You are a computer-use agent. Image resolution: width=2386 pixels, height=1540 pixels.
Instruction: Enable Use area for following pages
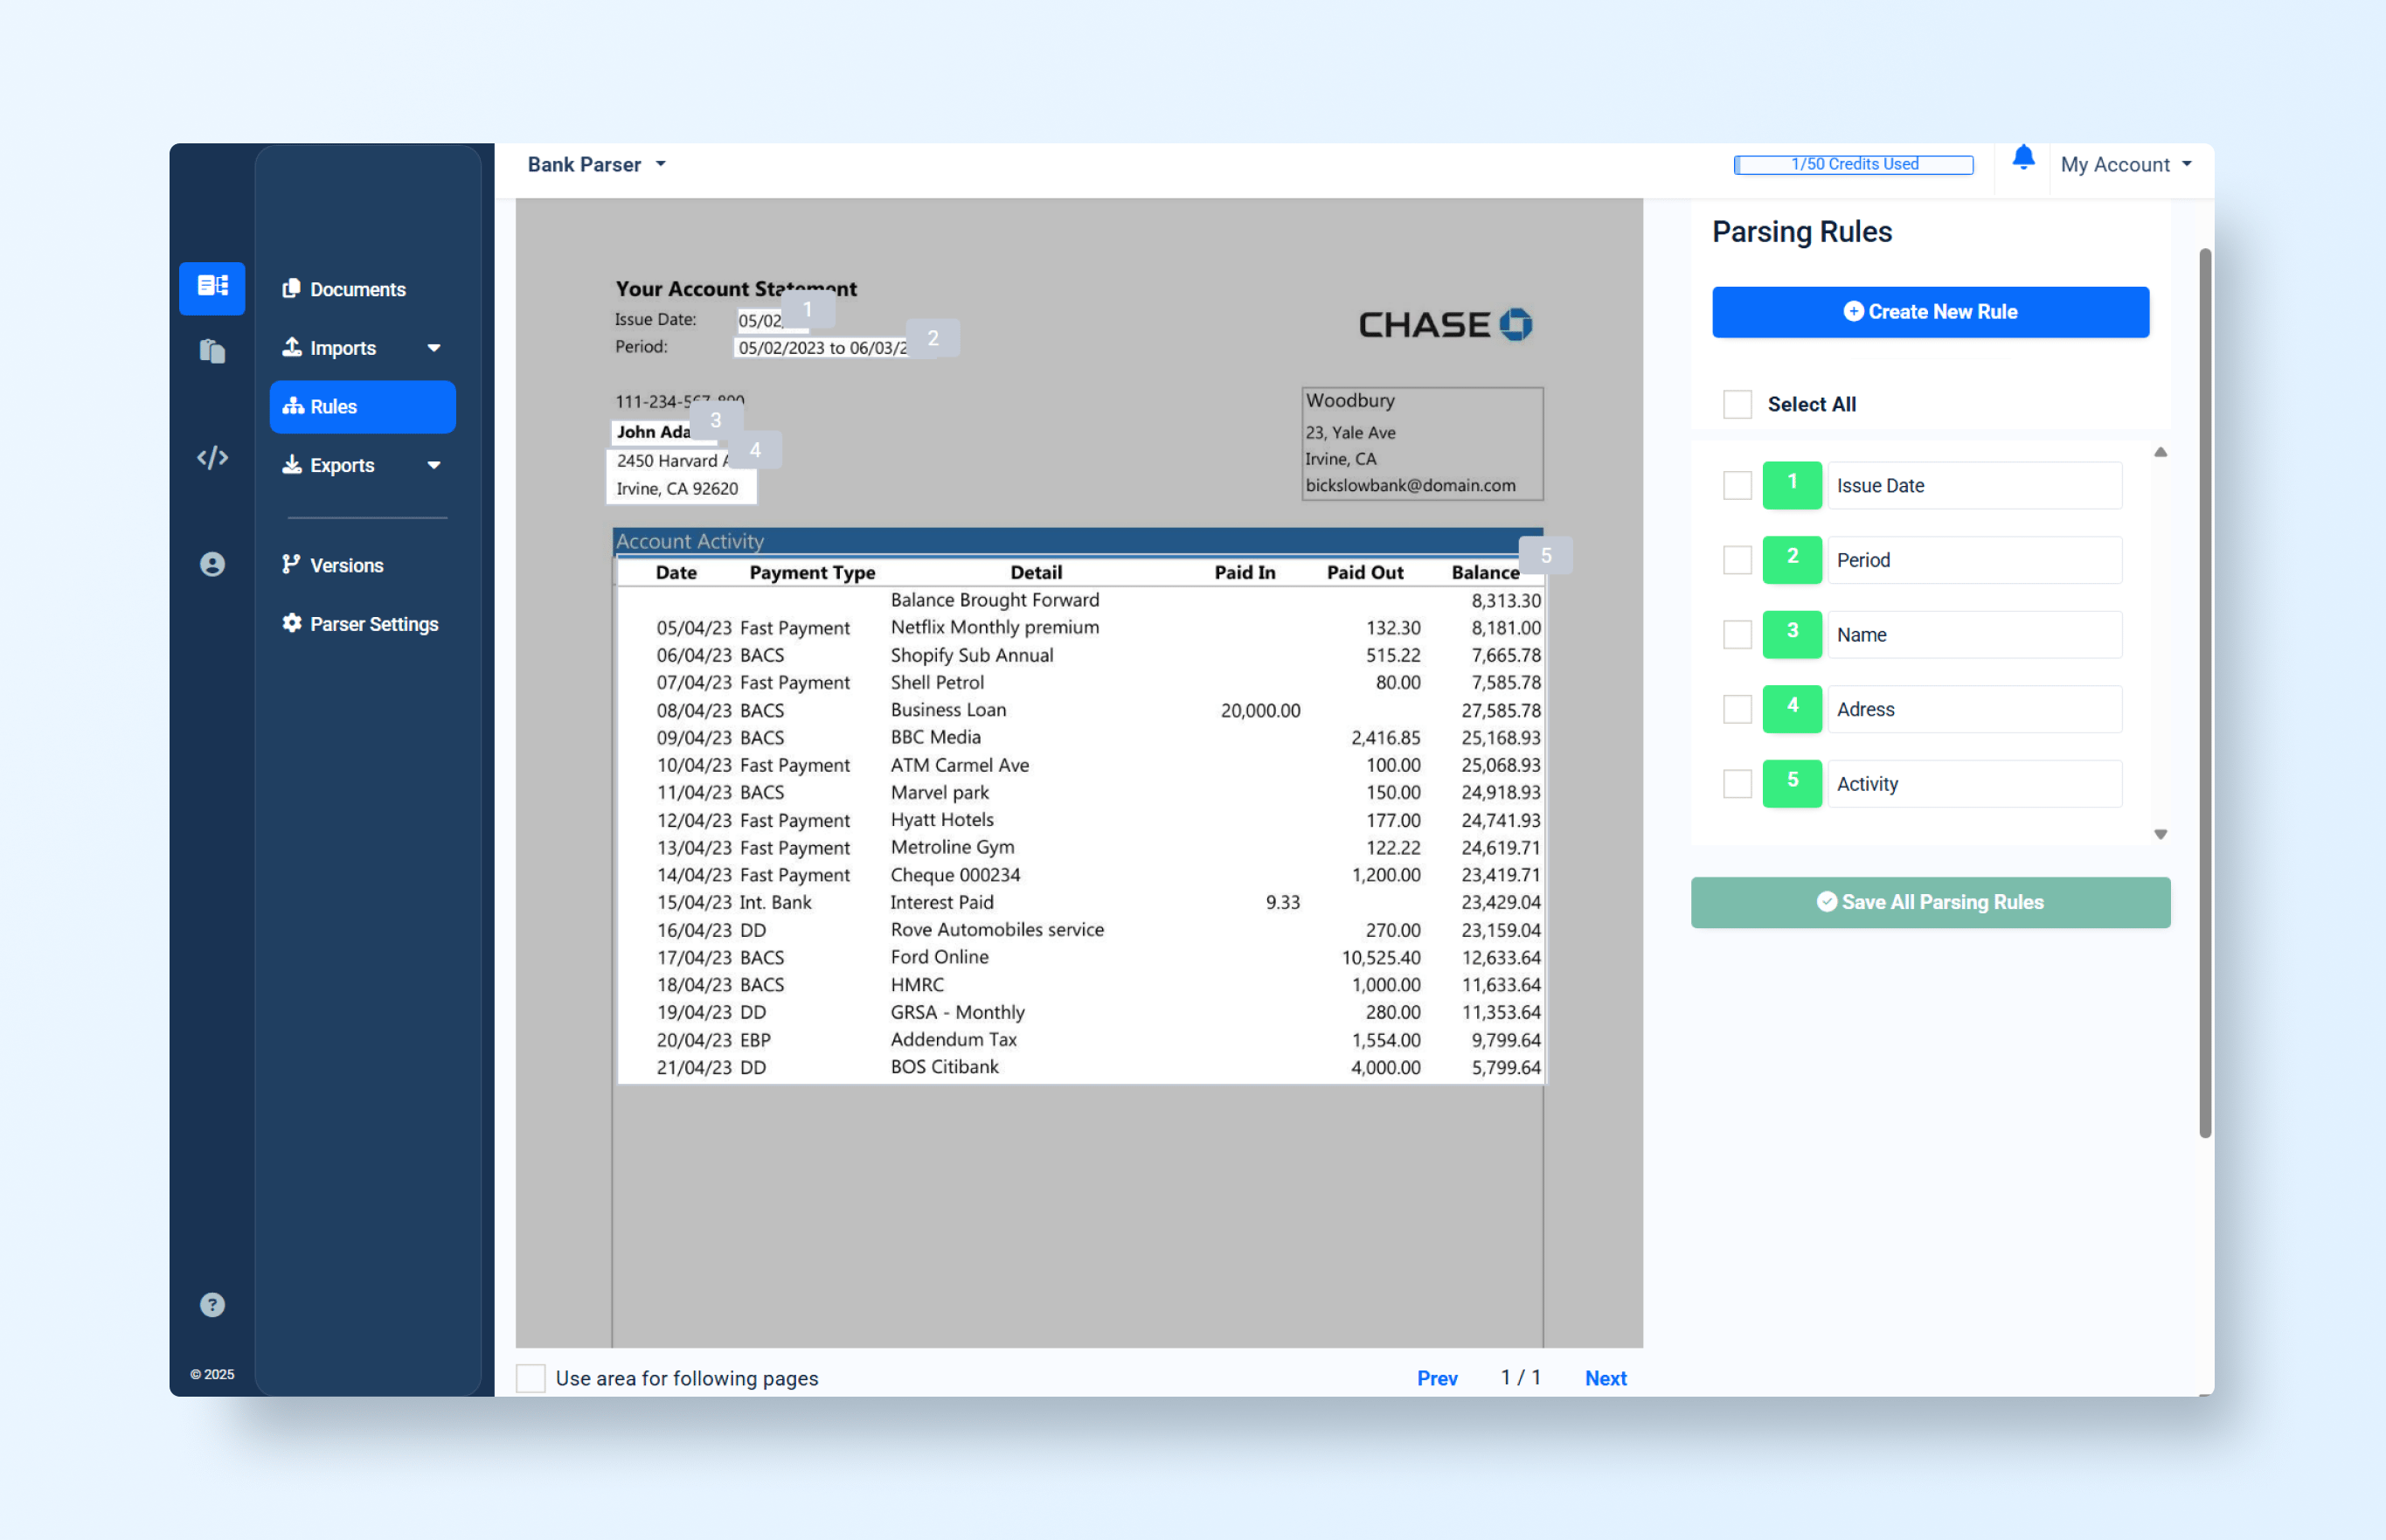tap(531, 1378)
